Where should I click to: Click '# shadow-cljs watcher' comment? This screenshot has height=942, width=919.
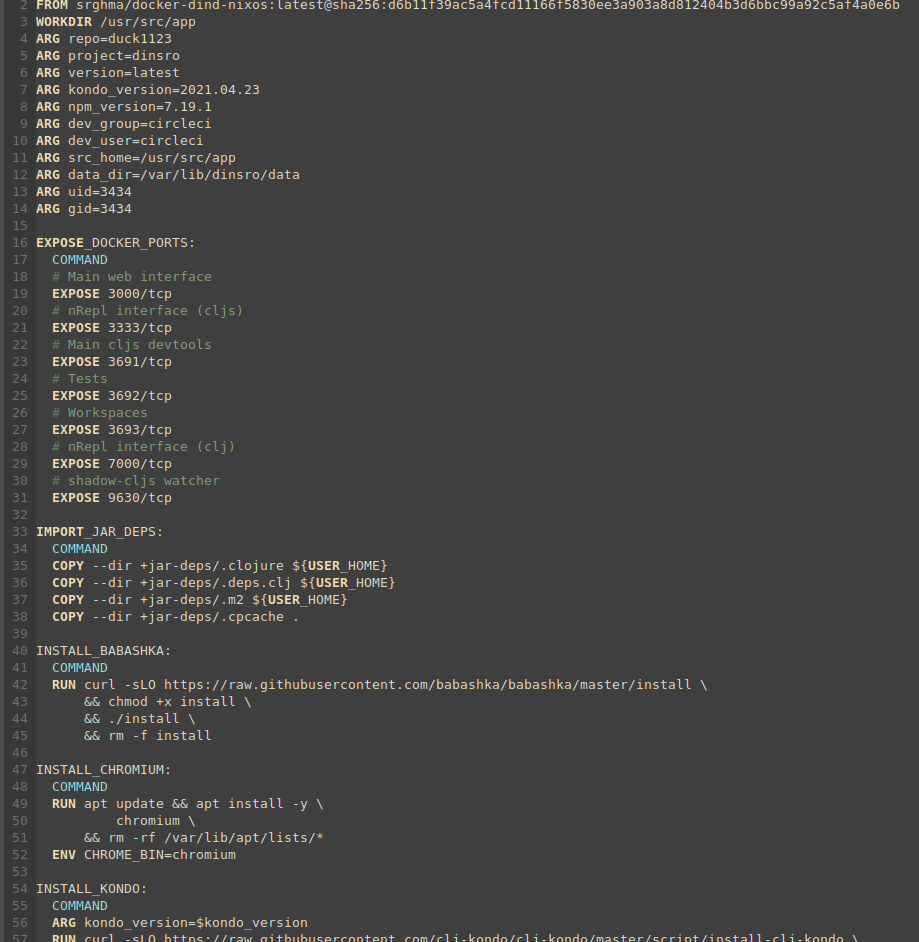[x=136, y=481]
